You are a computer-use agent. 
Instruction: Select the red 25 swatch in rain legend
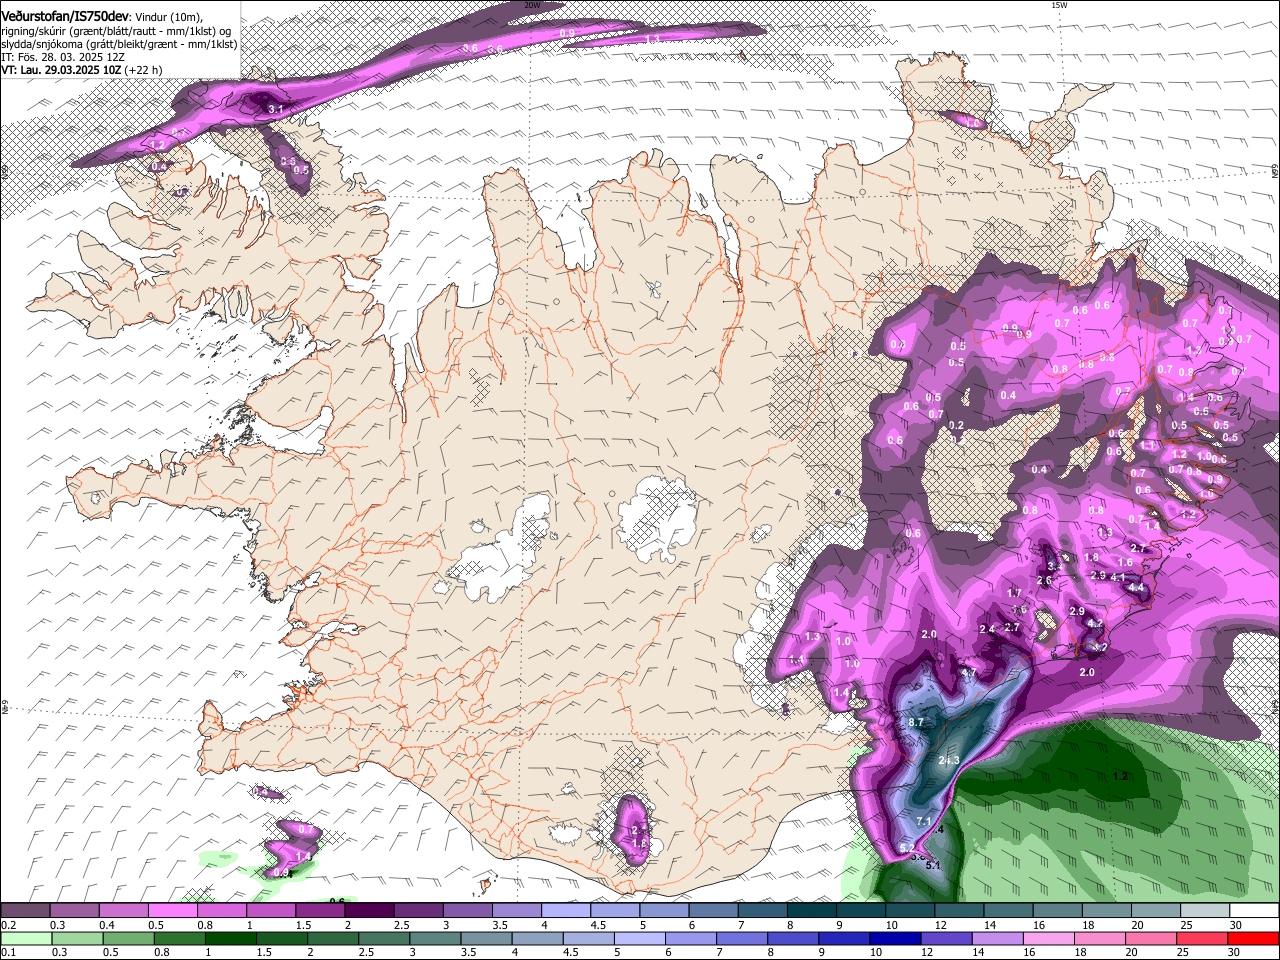[x=1201, y=939]
